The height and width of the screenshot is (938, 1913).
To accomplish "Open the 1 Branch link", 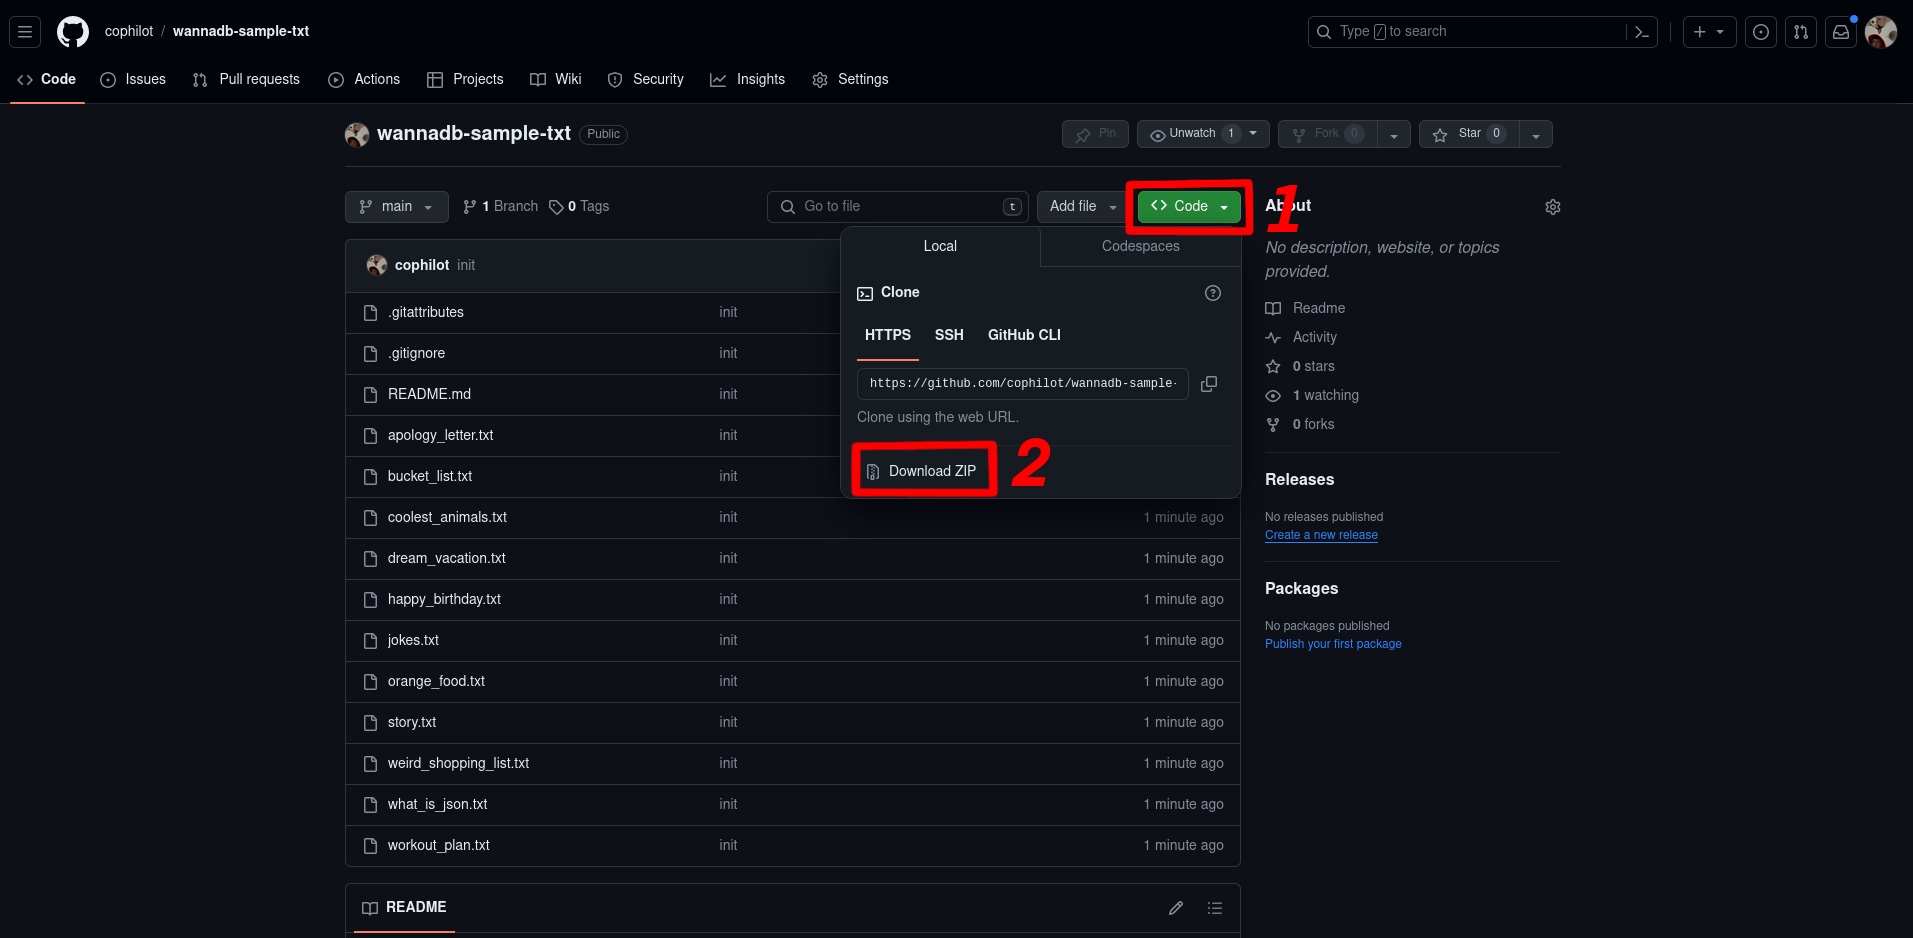I will (x=500, y=207).
